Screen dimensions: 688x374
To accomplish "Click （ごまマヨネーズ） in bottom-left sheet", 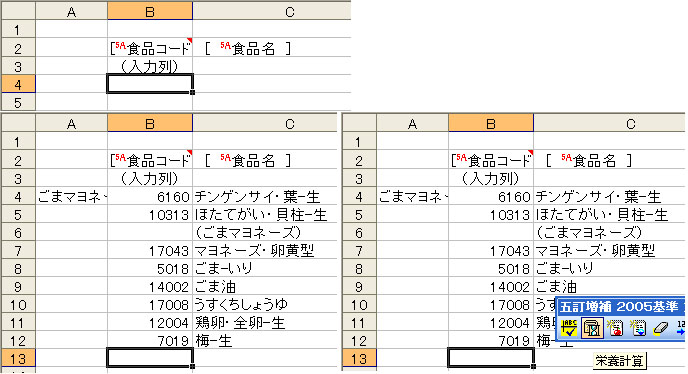I will pyautogui.click(x=248, y=232).
